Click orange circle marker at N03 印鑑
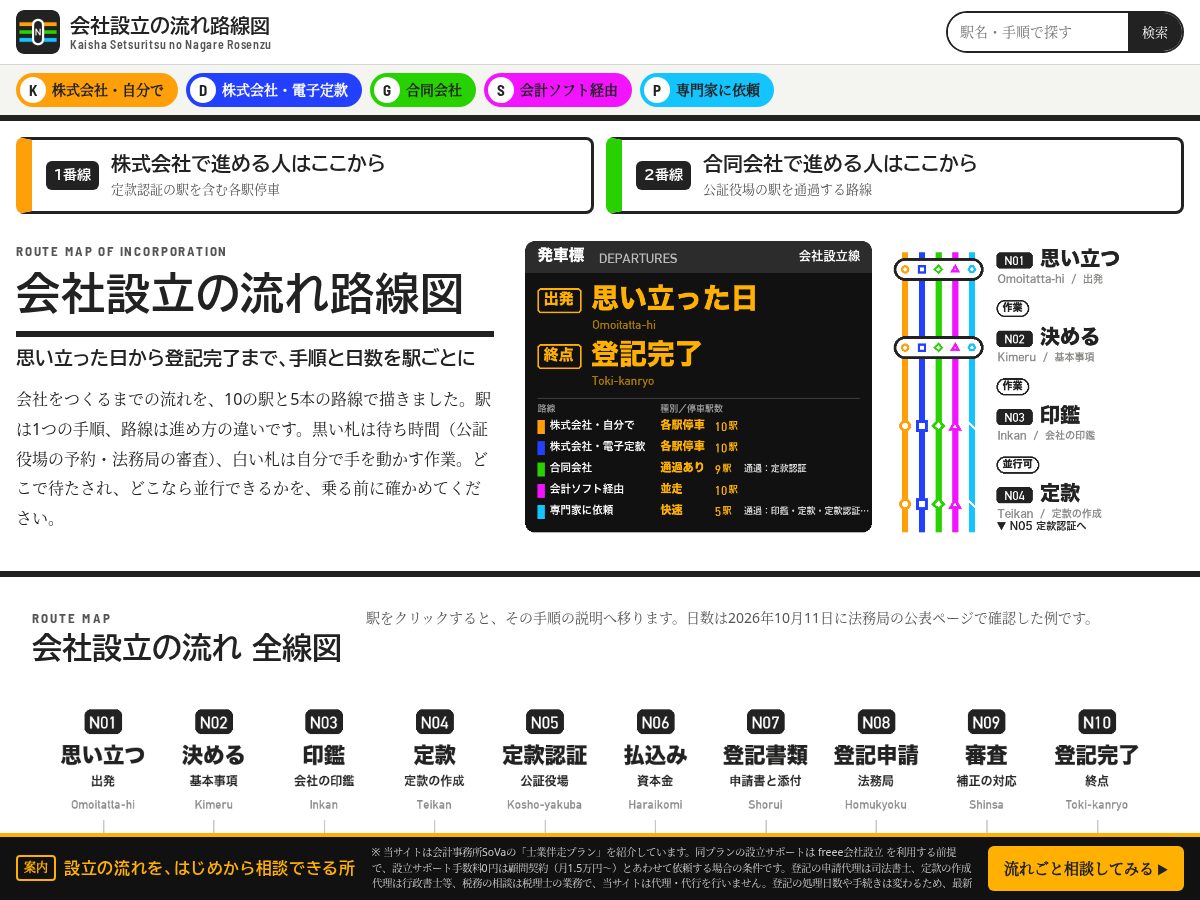 [905, 426]
